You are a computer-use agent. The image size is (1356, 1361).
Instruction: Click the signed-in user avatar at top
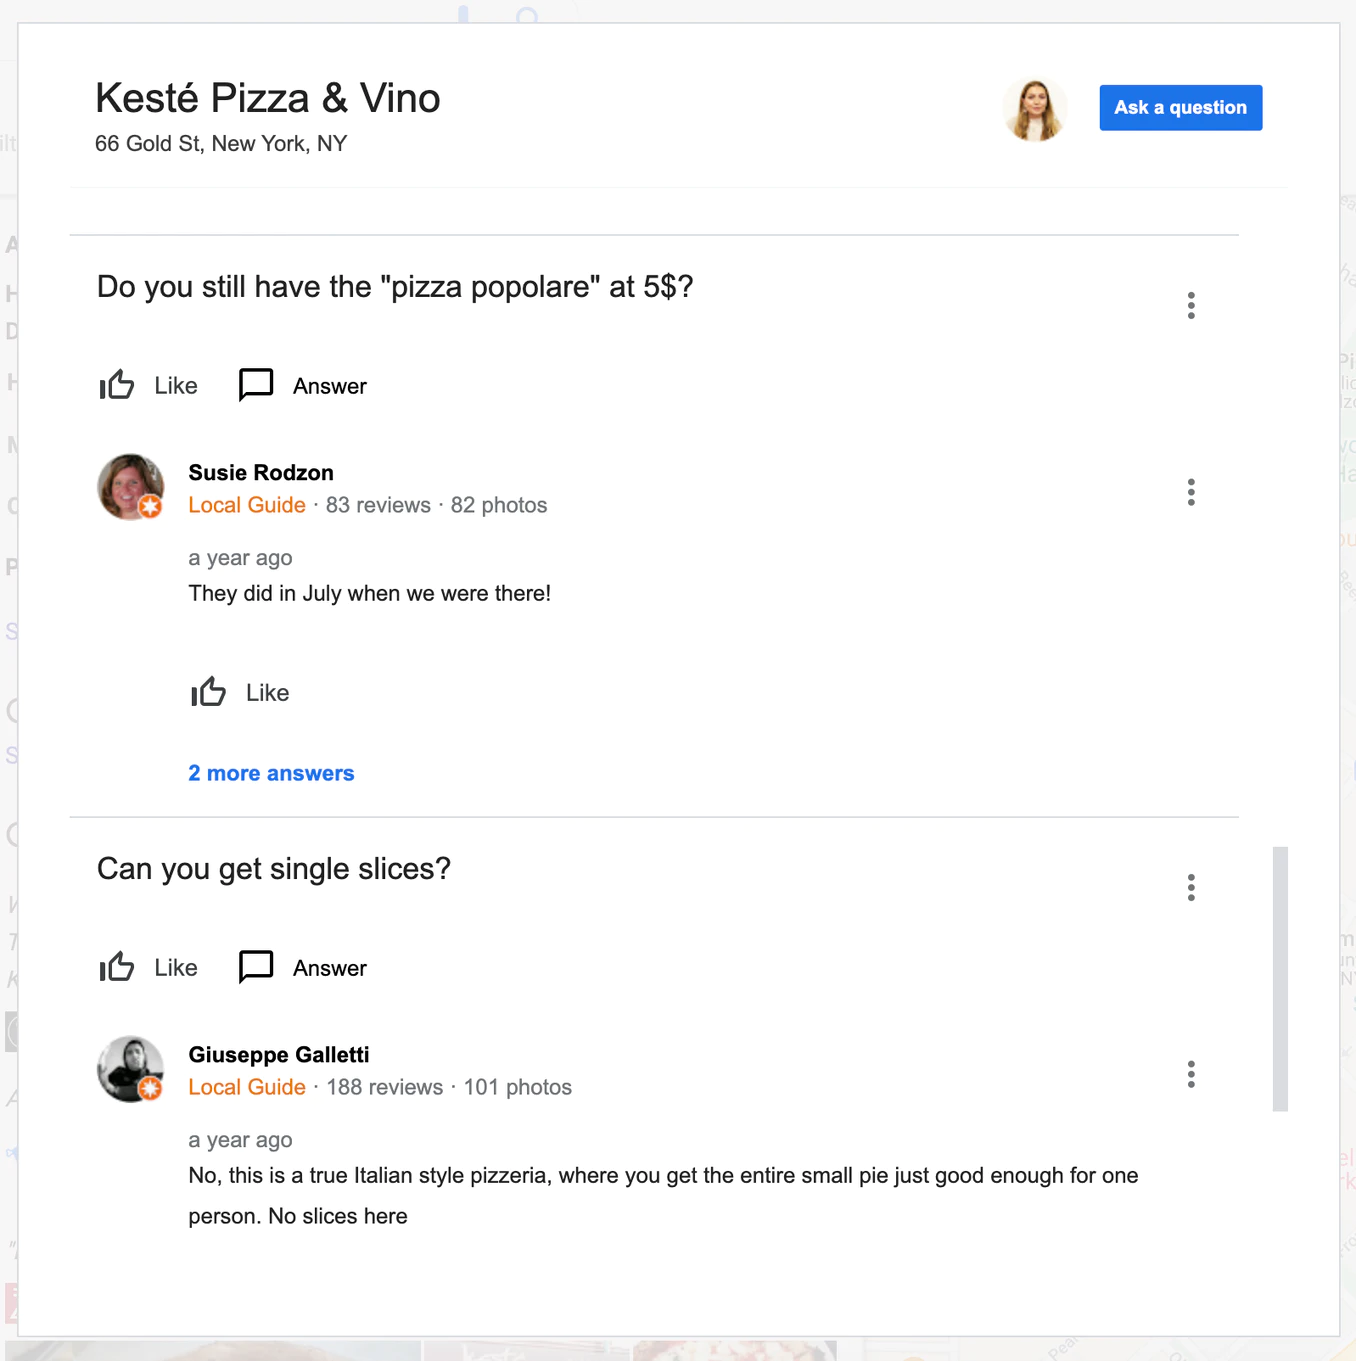point(1035,109)
